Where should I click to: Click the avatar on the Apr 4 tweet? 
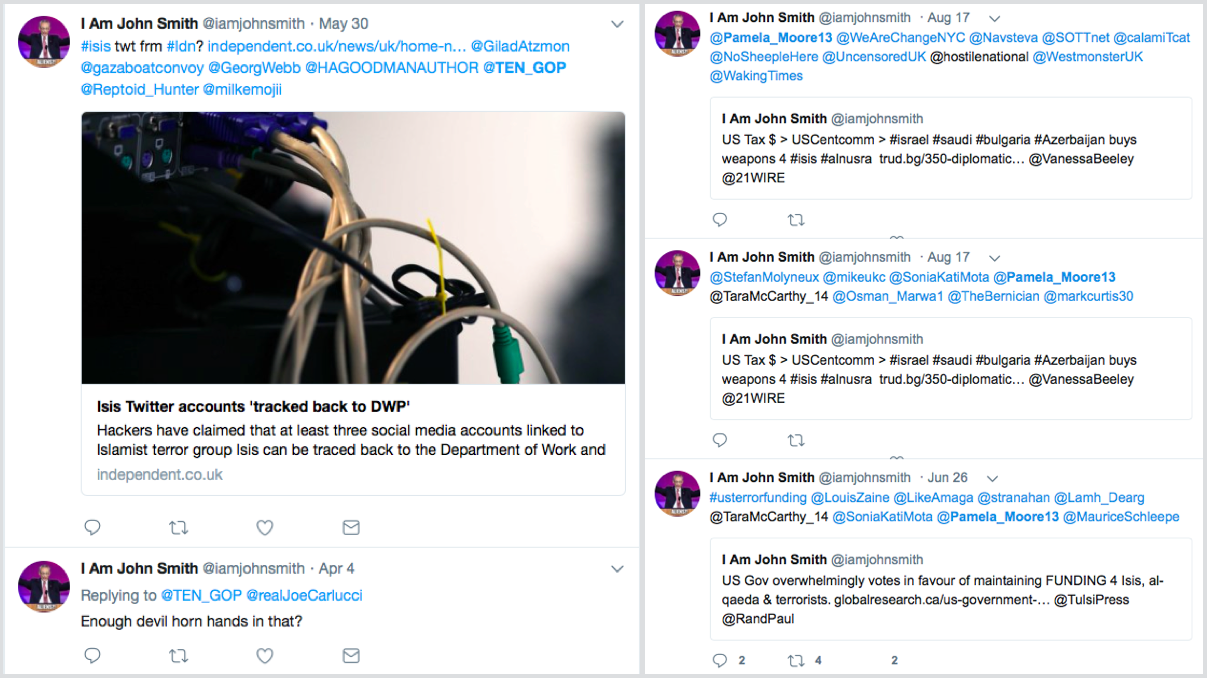(44, 587)
